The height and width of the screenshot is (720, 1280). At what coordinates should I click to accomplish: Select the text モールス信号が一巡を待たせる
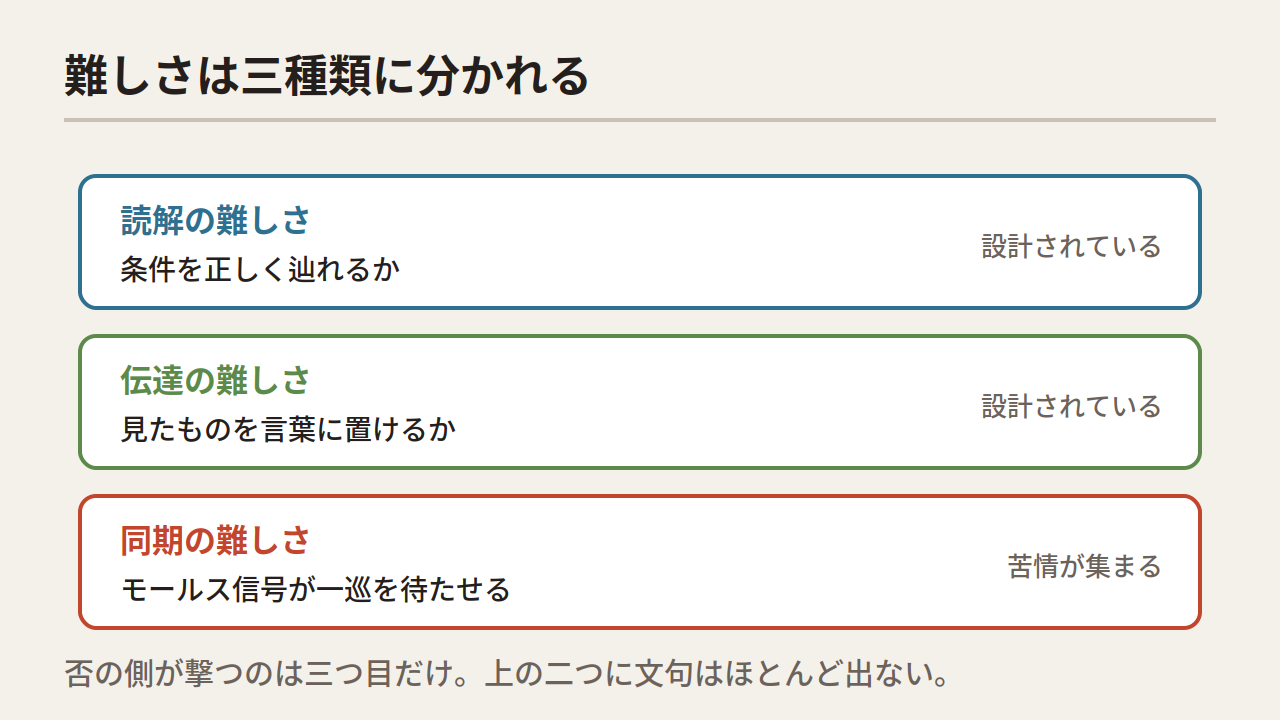coord(316,590)
